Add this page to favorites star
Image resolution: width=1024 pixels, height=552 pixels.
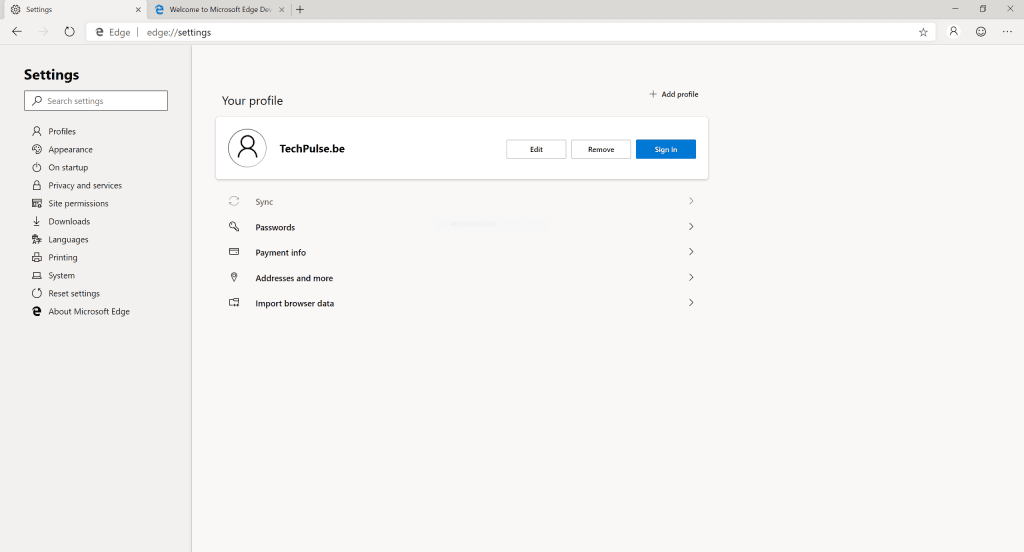coord(923,32)
